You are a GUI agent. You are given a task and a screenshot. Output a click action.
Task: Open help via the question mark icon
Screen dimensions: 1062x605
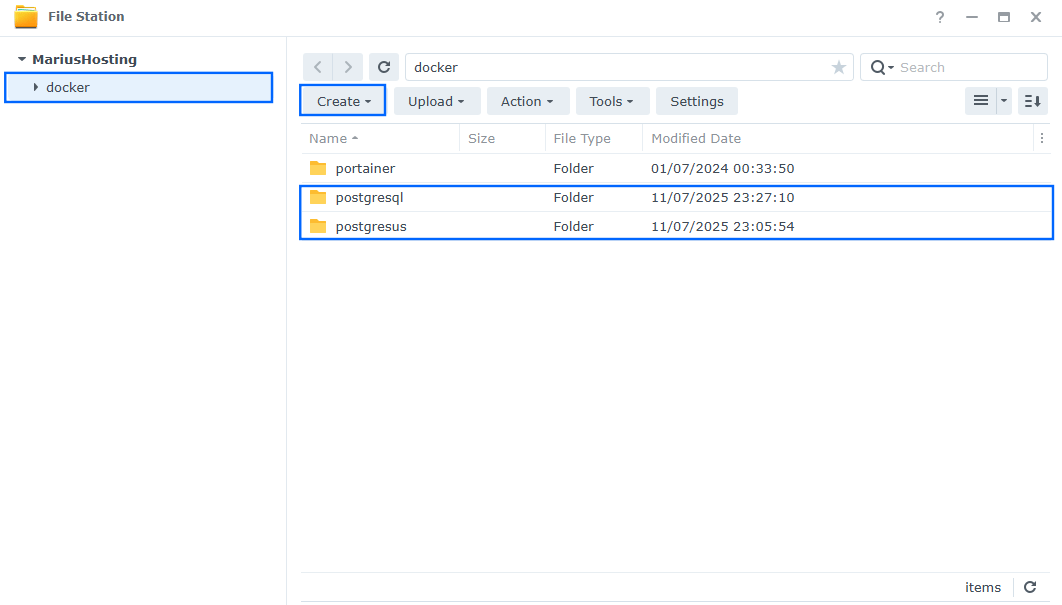[939, 16]
